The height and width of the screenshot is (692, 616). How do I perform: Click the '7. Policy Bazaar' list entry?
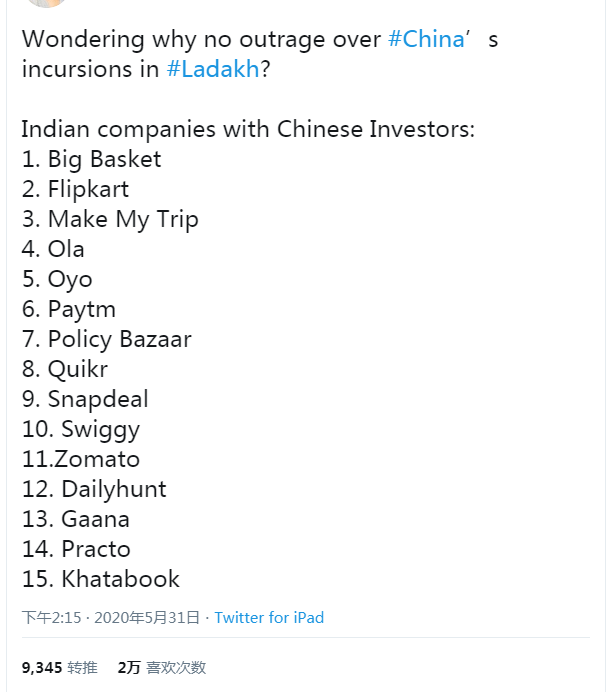tap(106, 340)
